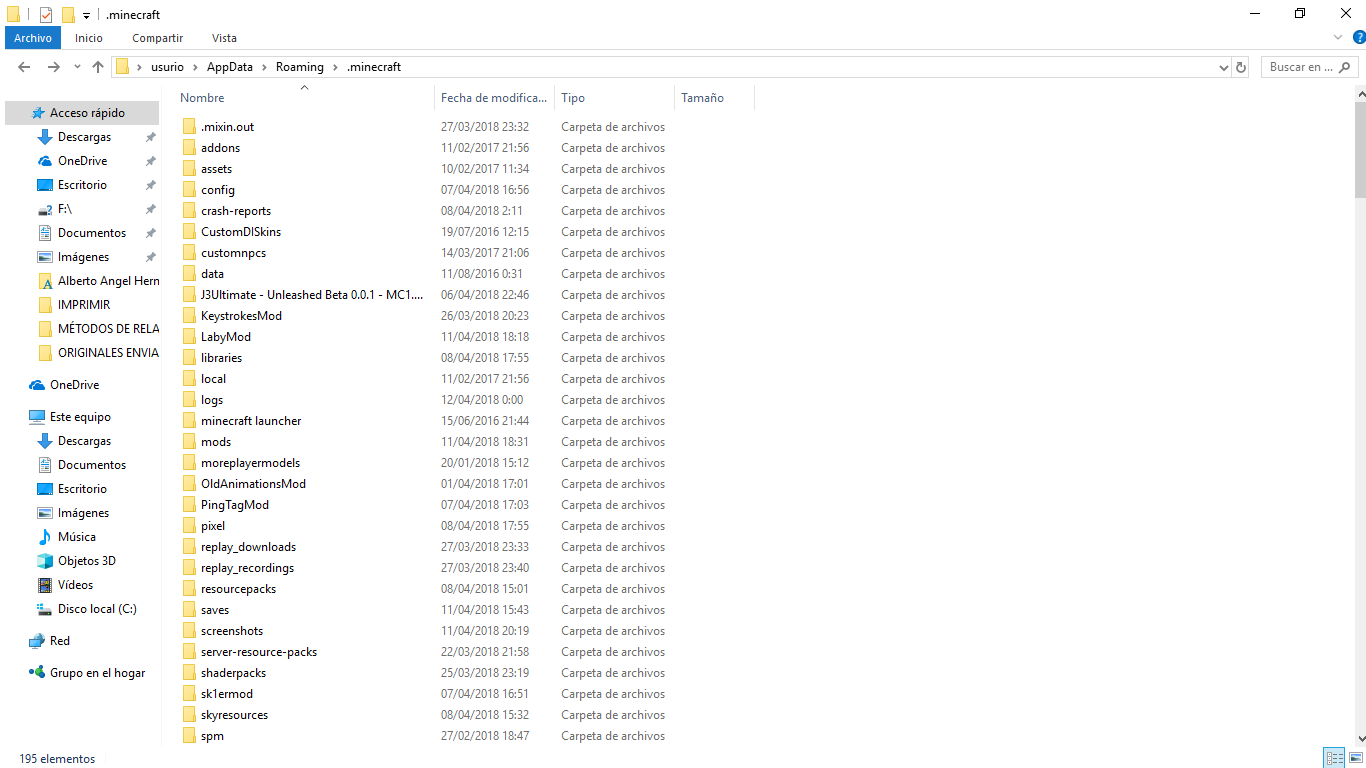
Task: Click folder icon of .mixin.out
Action: pyautogui.click(x=190, y=127)
